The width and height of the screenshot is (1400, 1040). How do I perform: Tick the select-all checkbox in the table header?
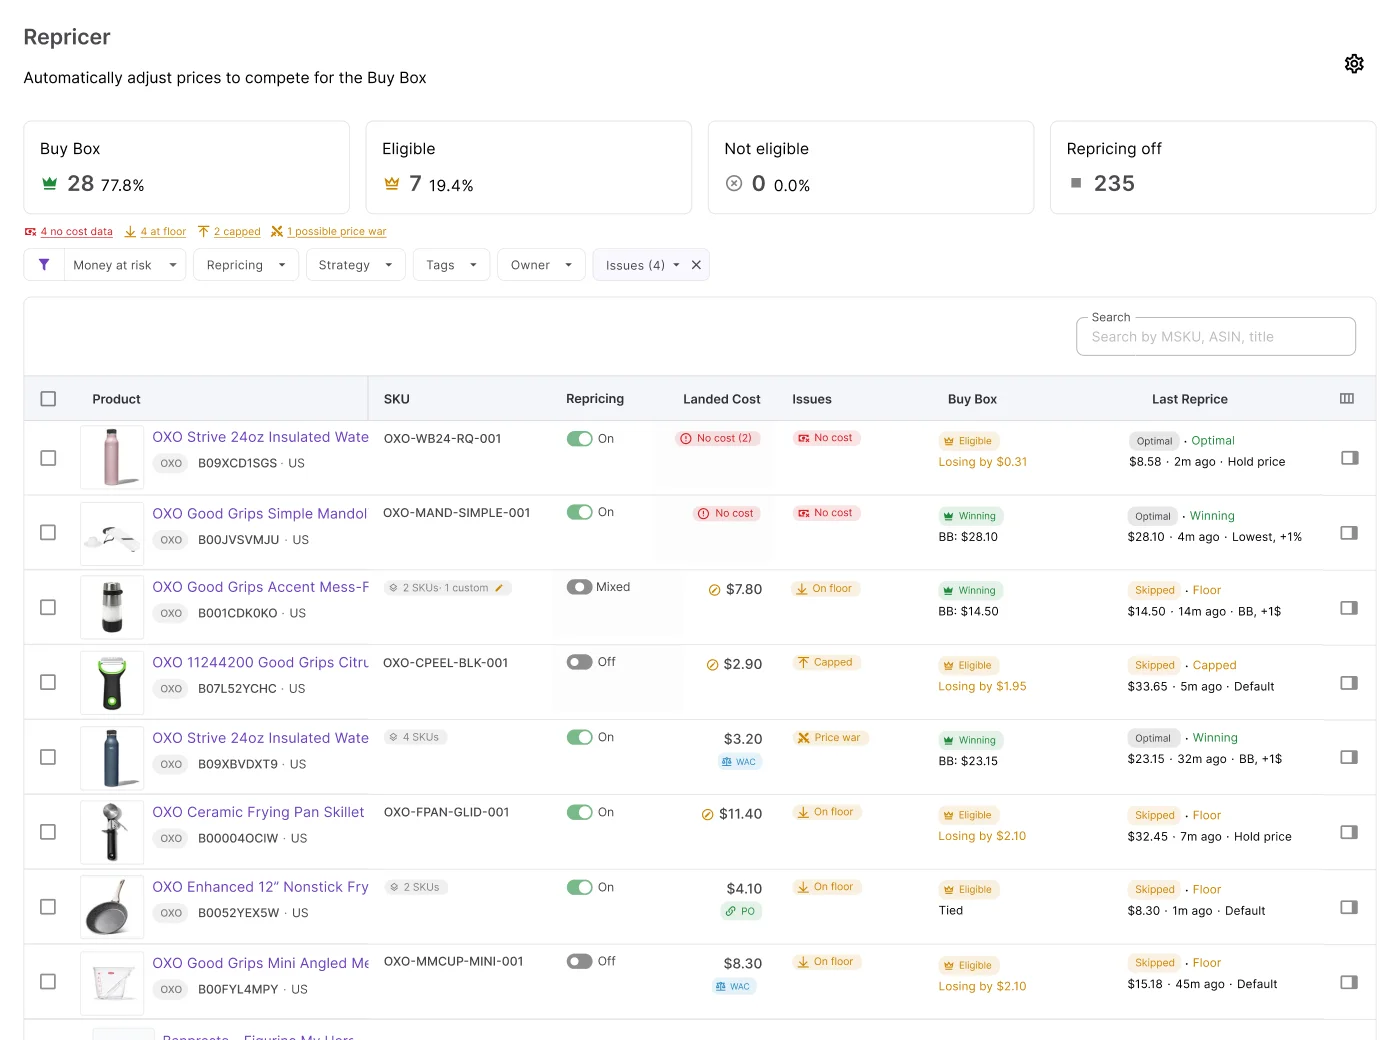[x=48, y=399]
